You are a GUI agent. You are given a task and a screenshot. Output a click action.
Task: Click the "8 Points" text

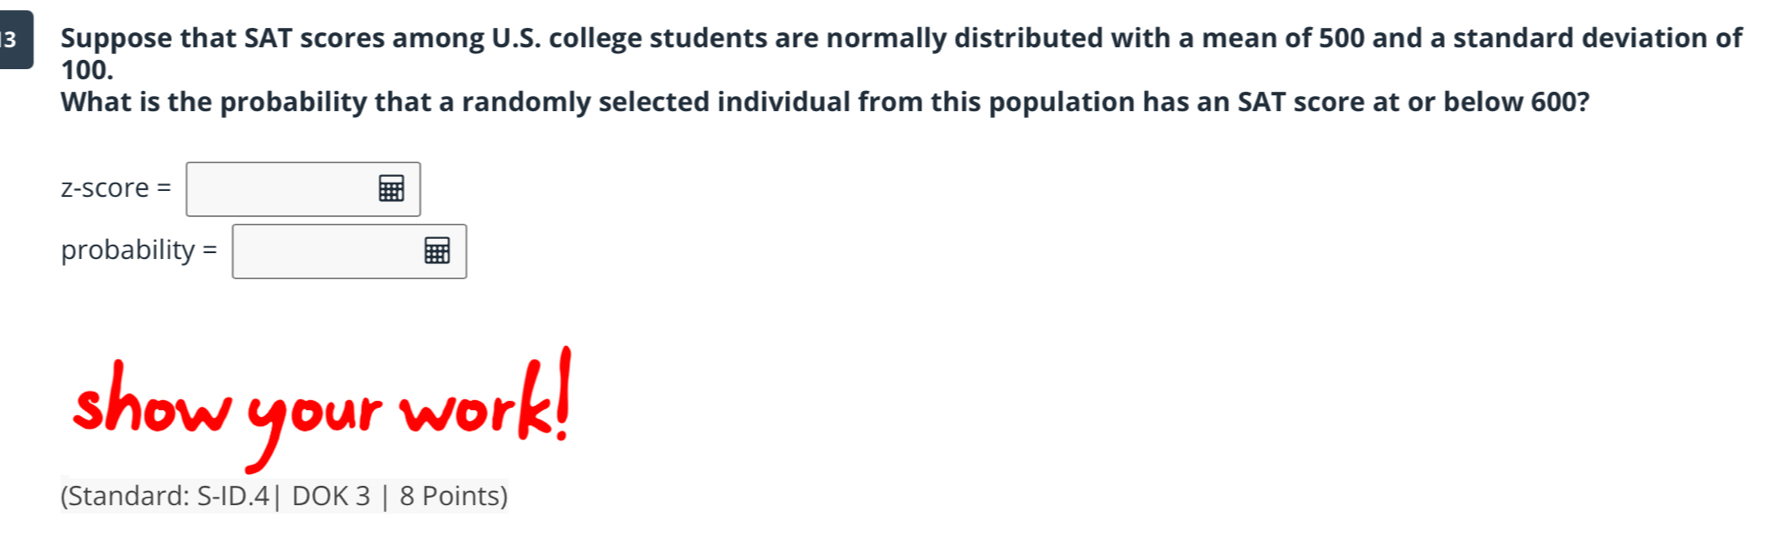tap(453, 496)
